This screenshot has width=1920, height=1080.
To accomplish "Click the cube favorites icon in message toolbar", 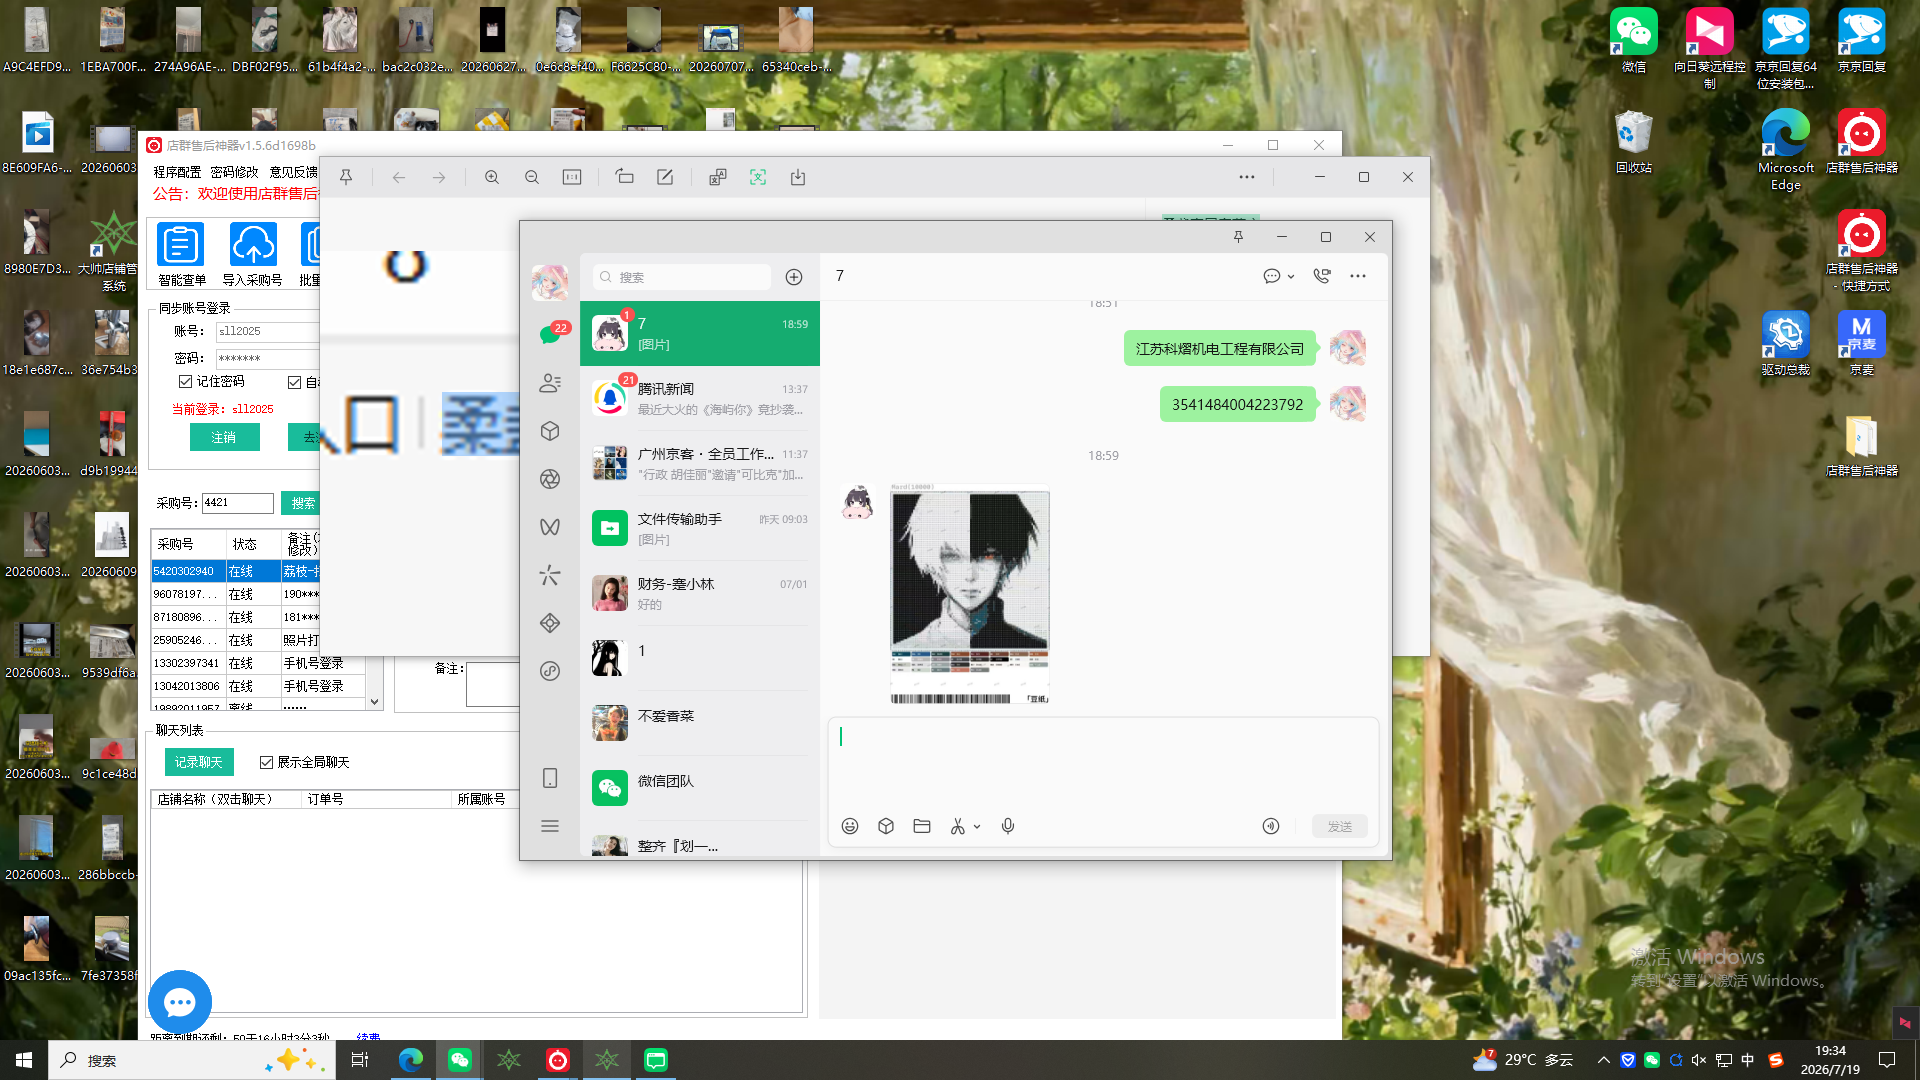I will coord(886,826).
